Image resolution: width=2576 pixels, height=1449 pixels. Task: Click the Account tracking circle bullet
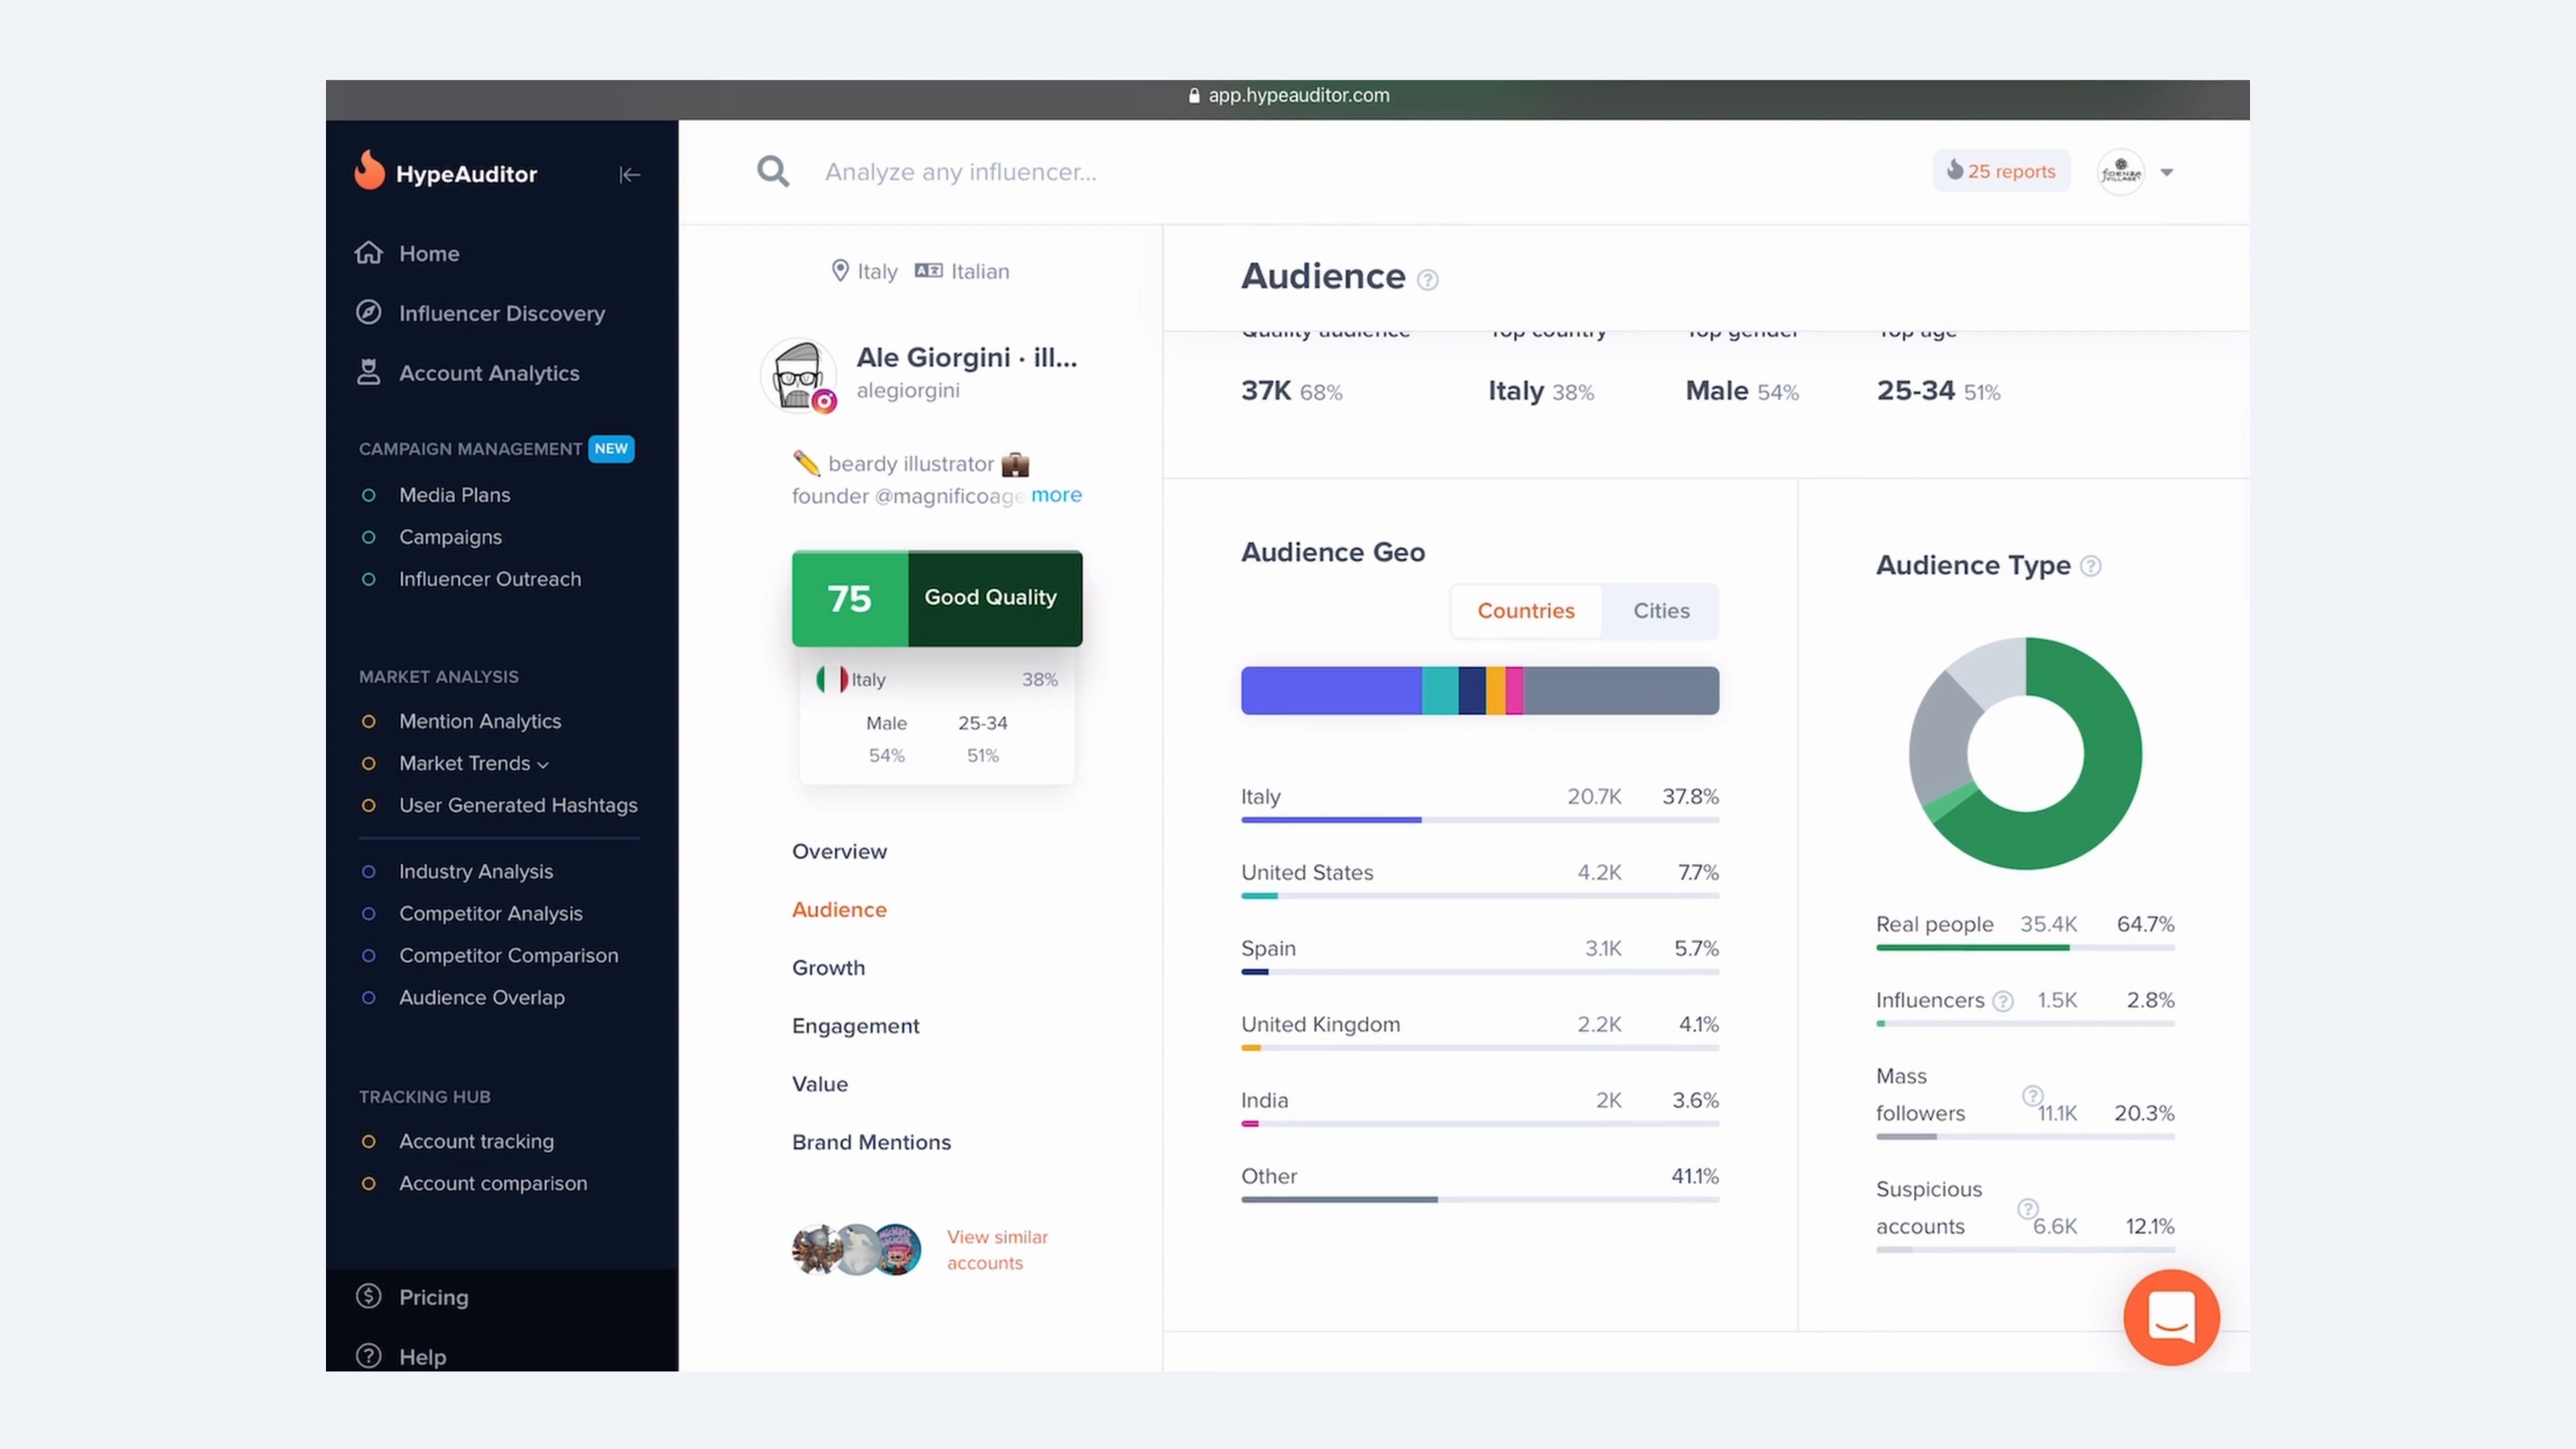[368, 1141]
